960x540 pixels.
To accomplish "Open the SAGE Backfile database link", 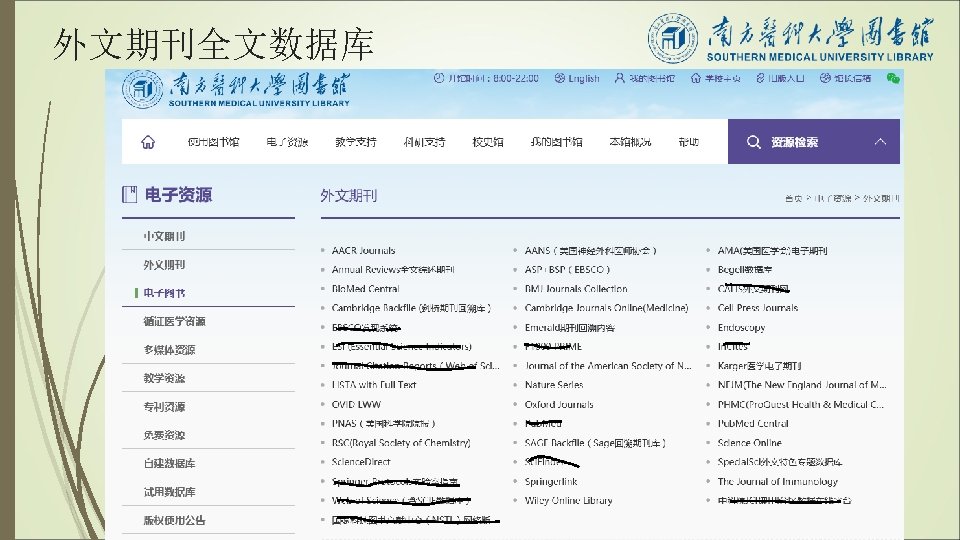I will (595, 443).
